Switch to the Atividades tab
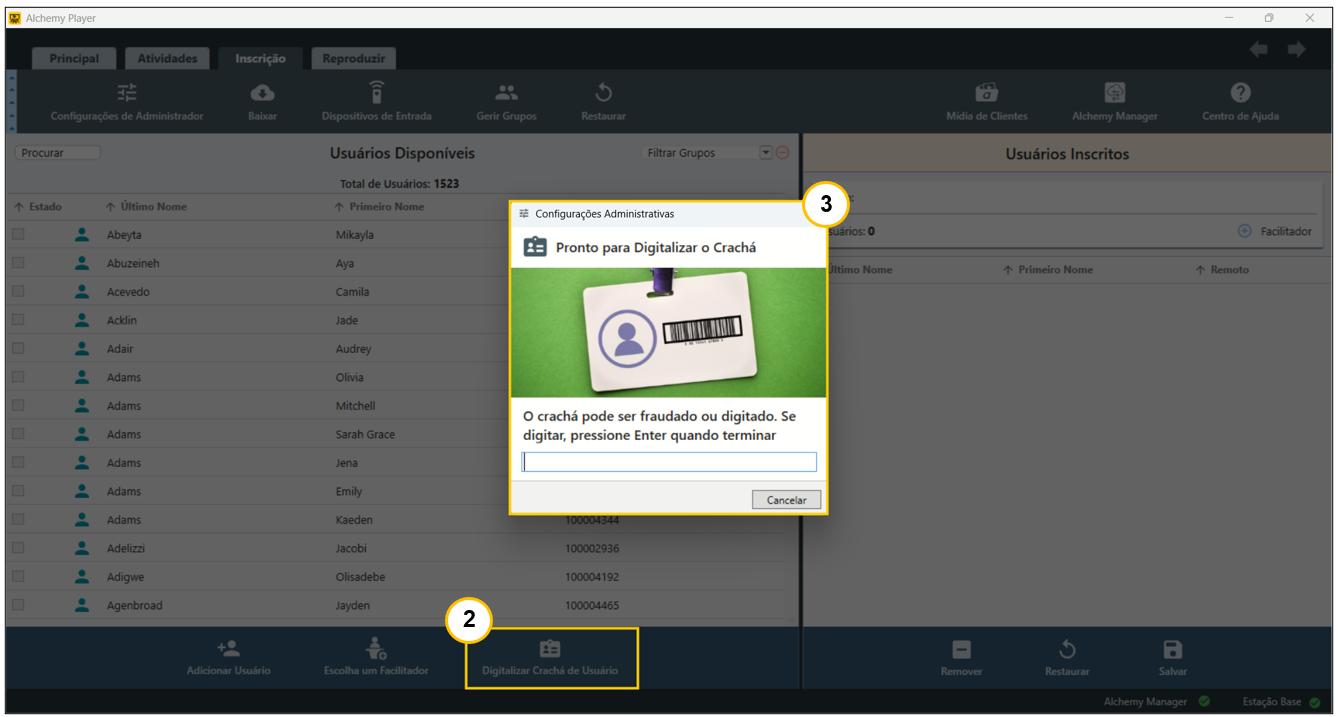 click(x=167, y=59)
